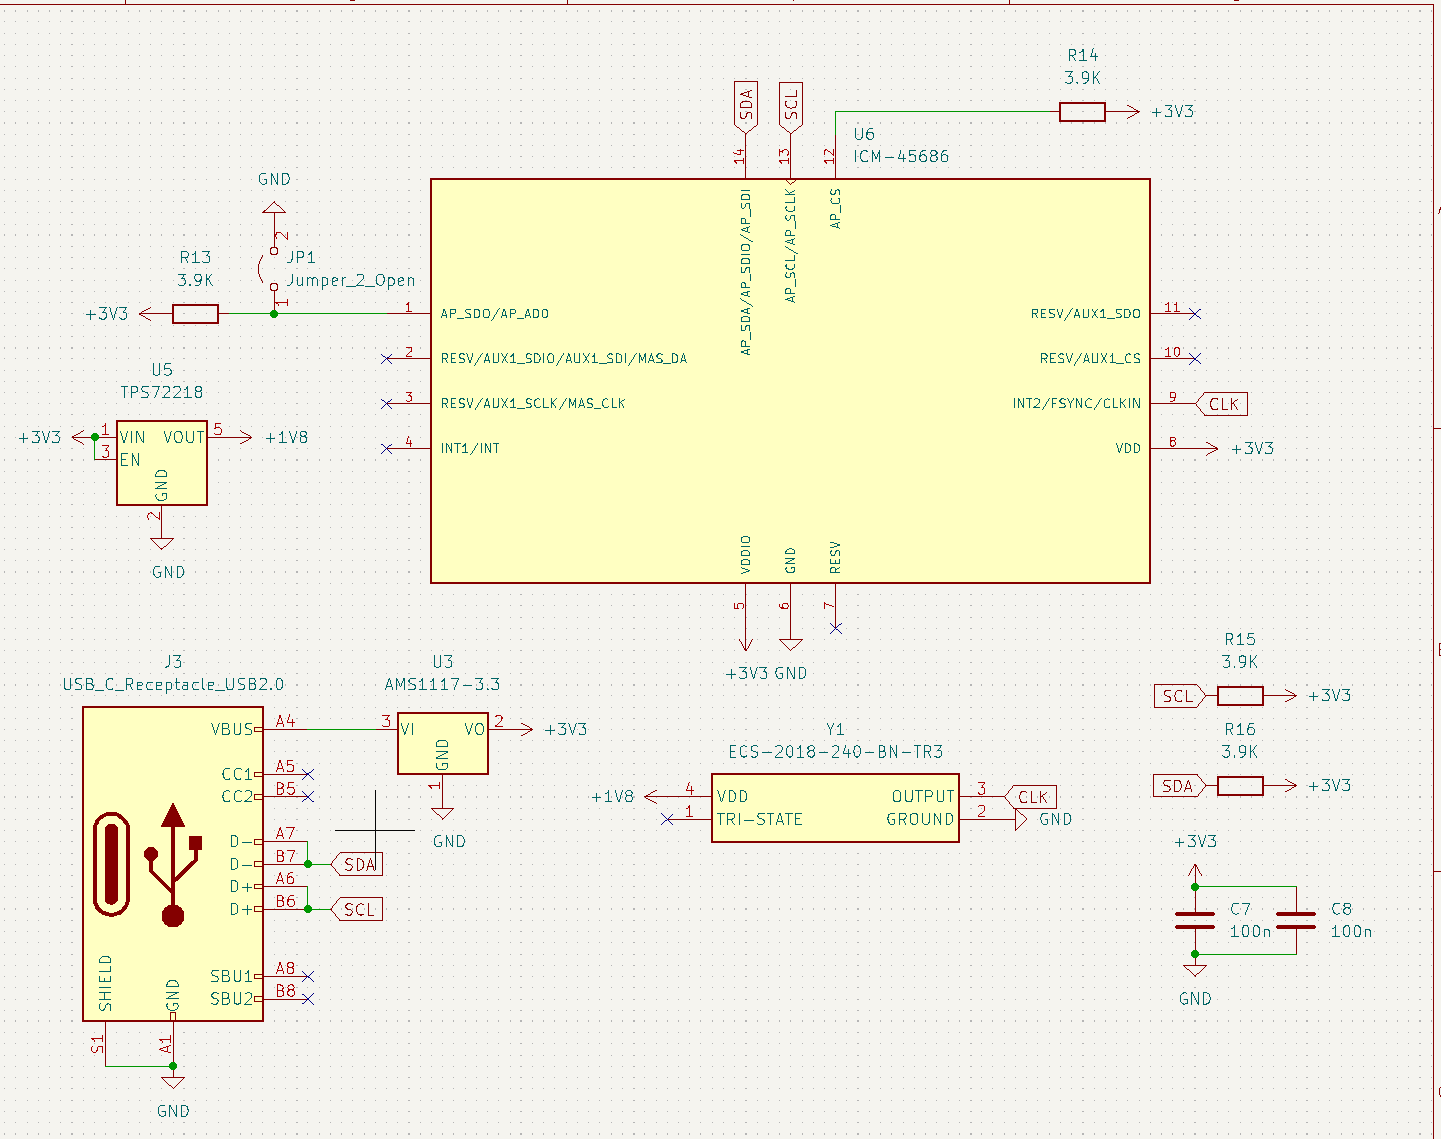1441x1139 pixels.
Task: Select no-connect flag on INT1/INT pin
Action: click(387, 449)
